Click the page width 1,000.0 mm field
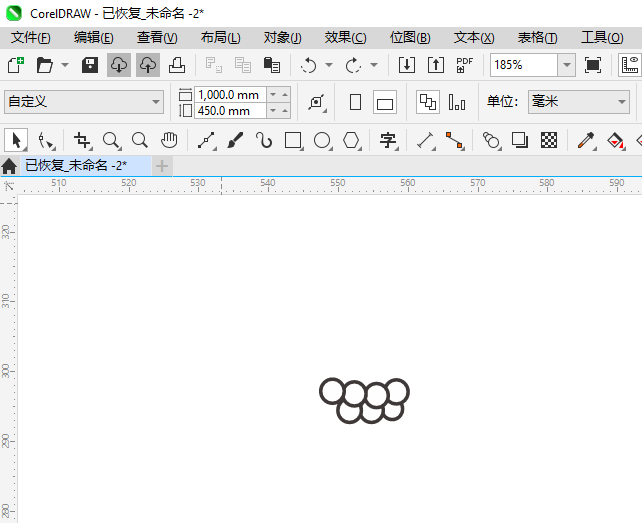 point(227,95)
